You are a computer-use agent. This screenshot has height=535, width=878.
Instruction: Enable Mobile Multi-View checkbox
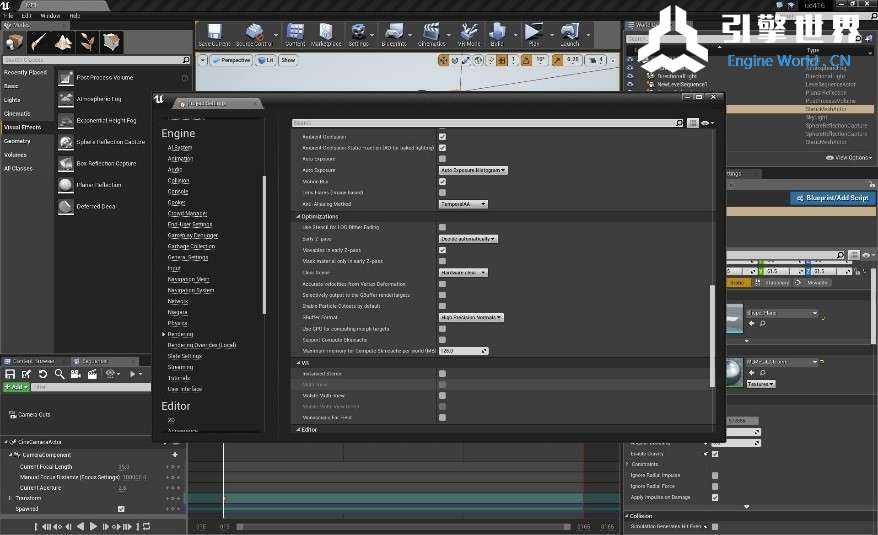tap(442, 396)
